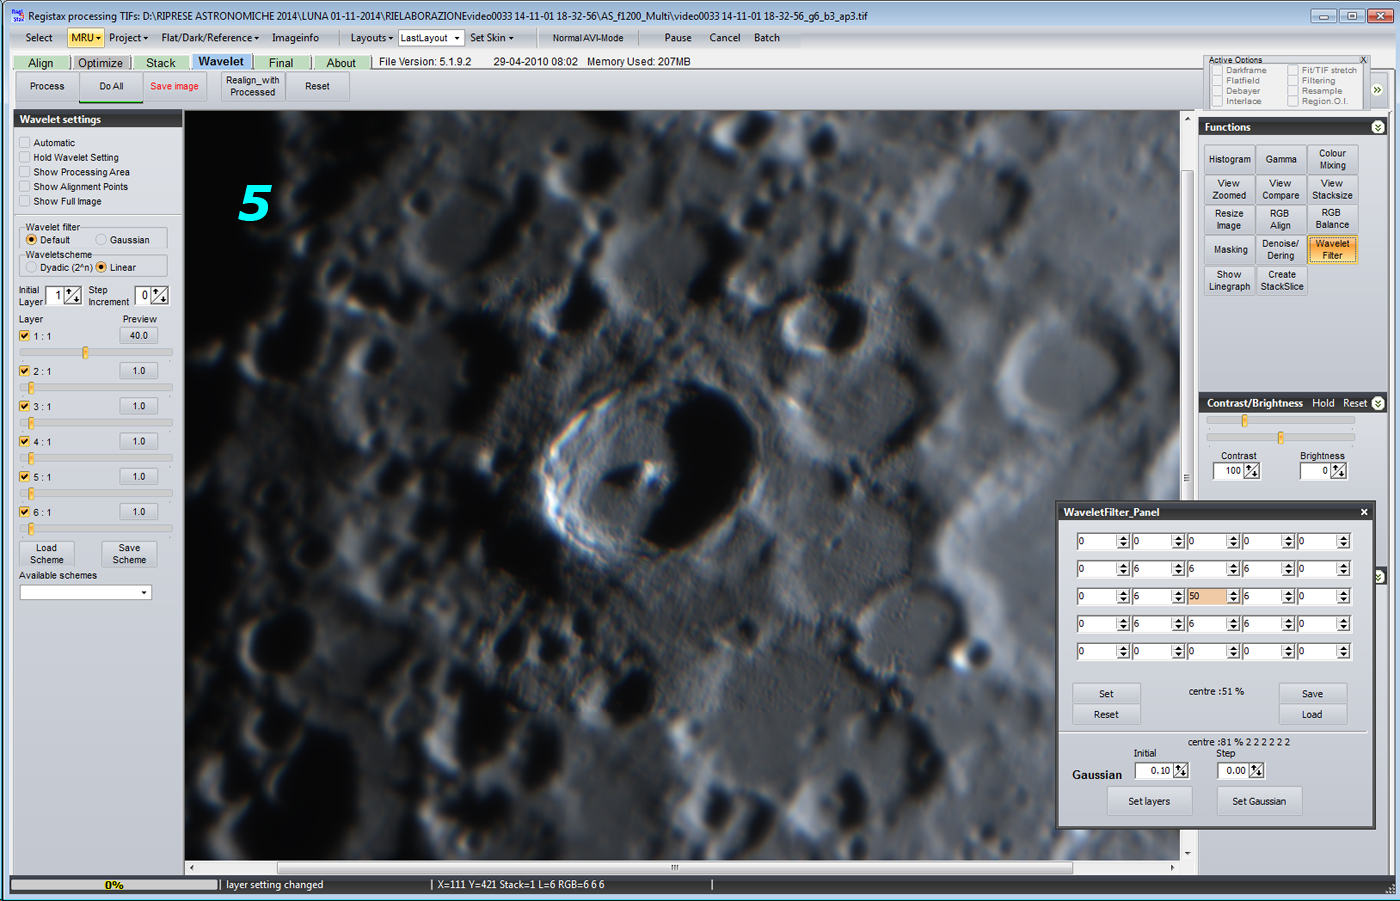
Task: Click the Brightness value spinner icon
Action: click(x=1338, y=471)
